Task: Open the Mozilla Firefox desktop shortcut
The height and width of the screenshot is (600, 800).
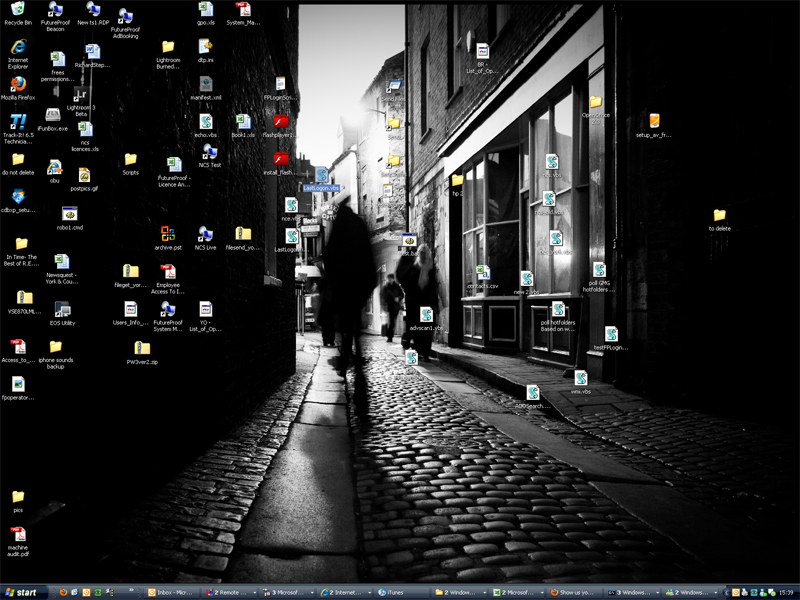Action: [x=18, y=85]
